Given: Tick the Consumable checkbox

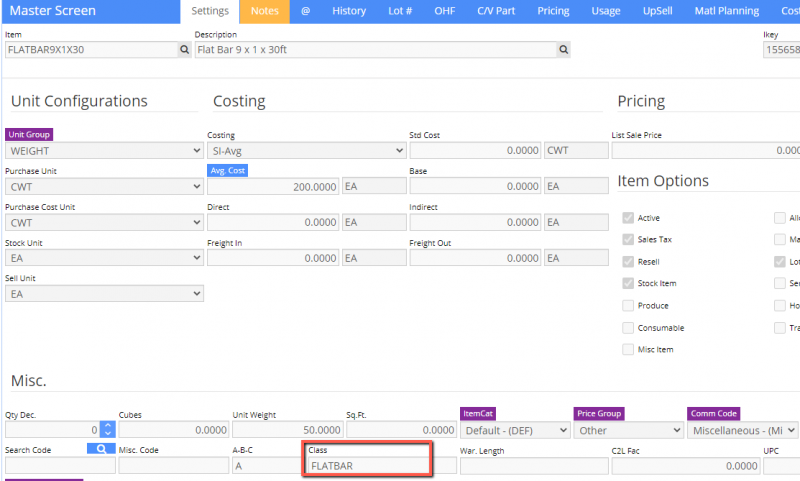Looking at the screenshot, I should click(x=628, y=328).
